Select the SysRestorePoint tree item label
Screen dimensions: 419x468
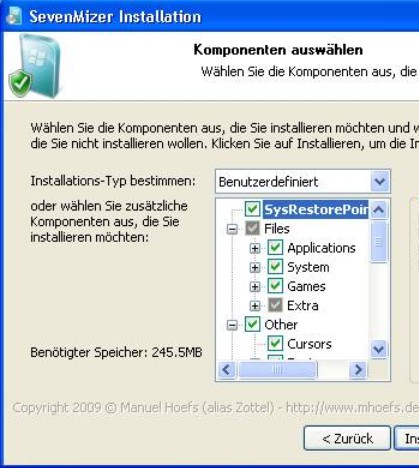point(316,210)
